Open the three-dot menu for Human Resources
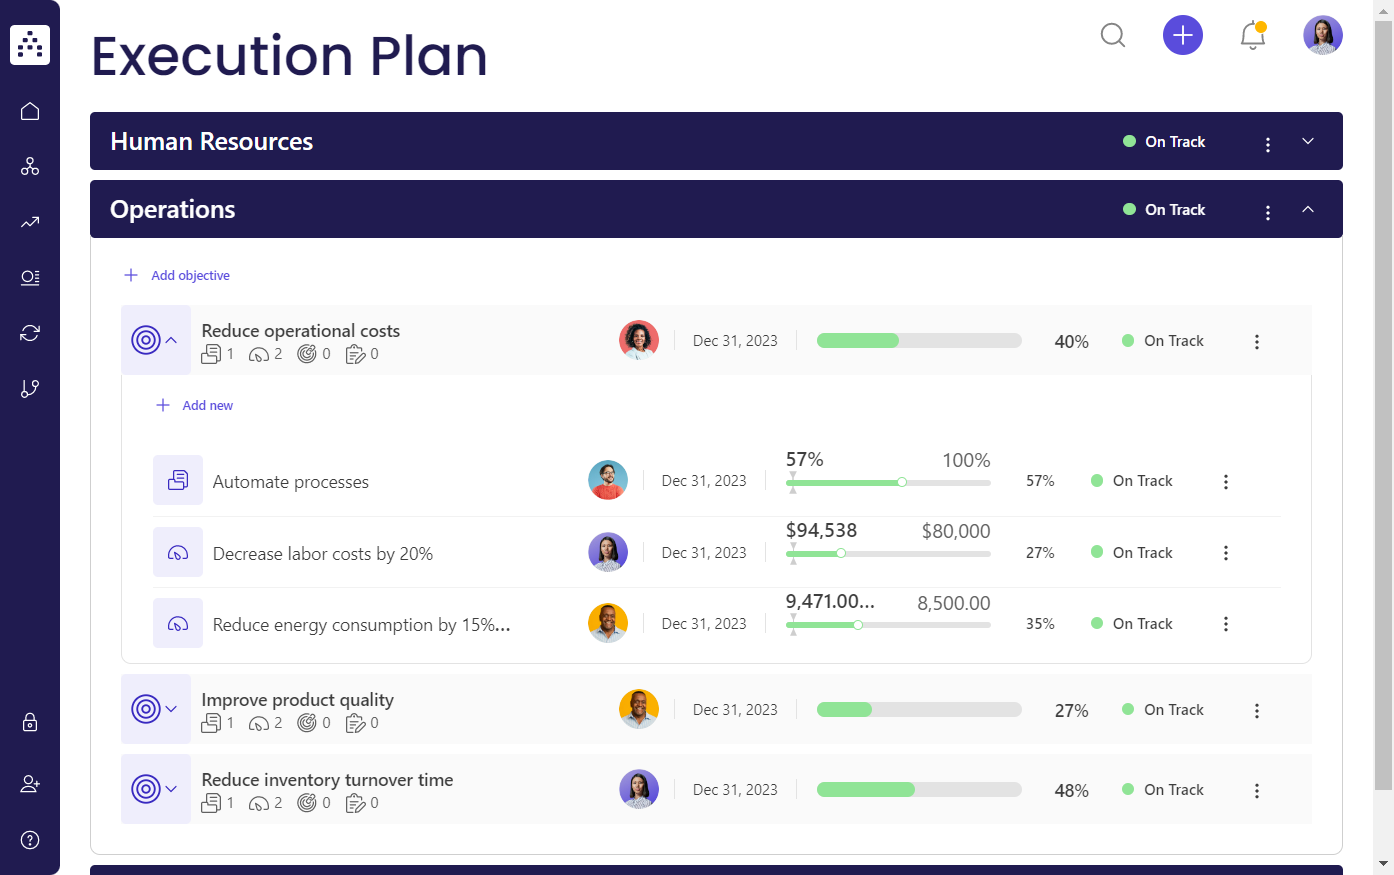1394x875 pixels. tap(1268, 143)
